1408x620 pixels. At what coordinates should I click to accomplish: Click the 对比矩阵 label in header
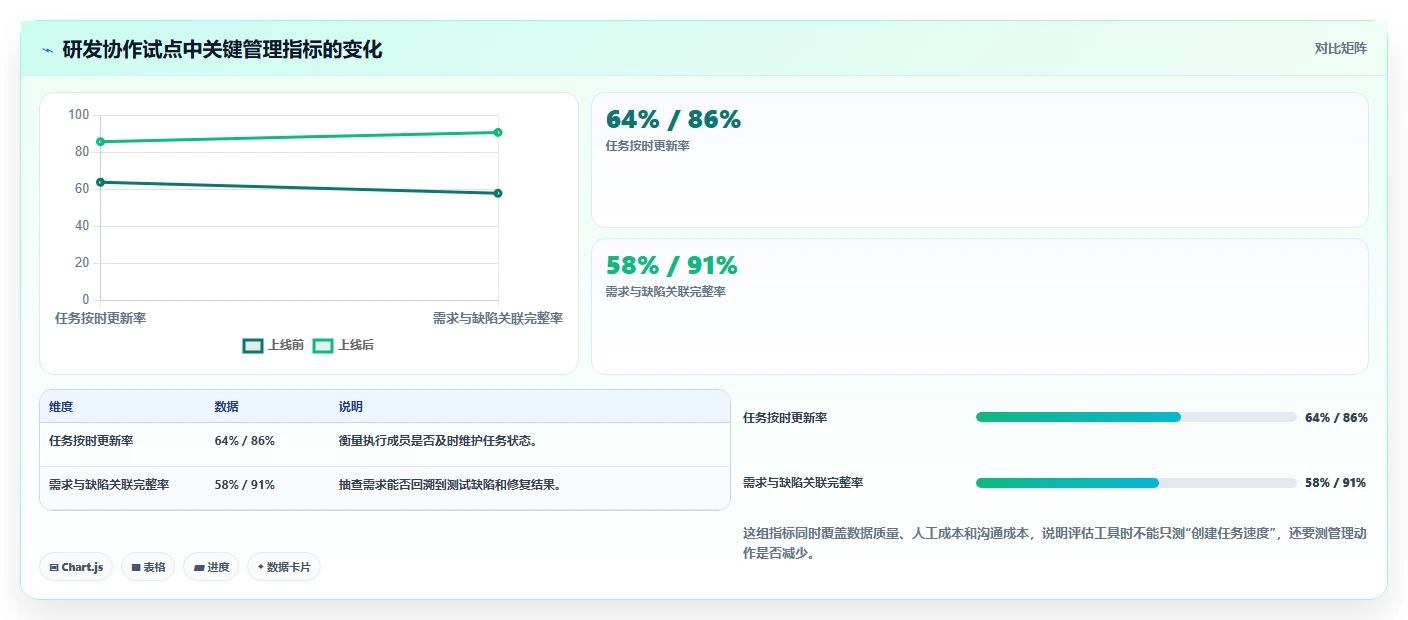(1340, 48)
